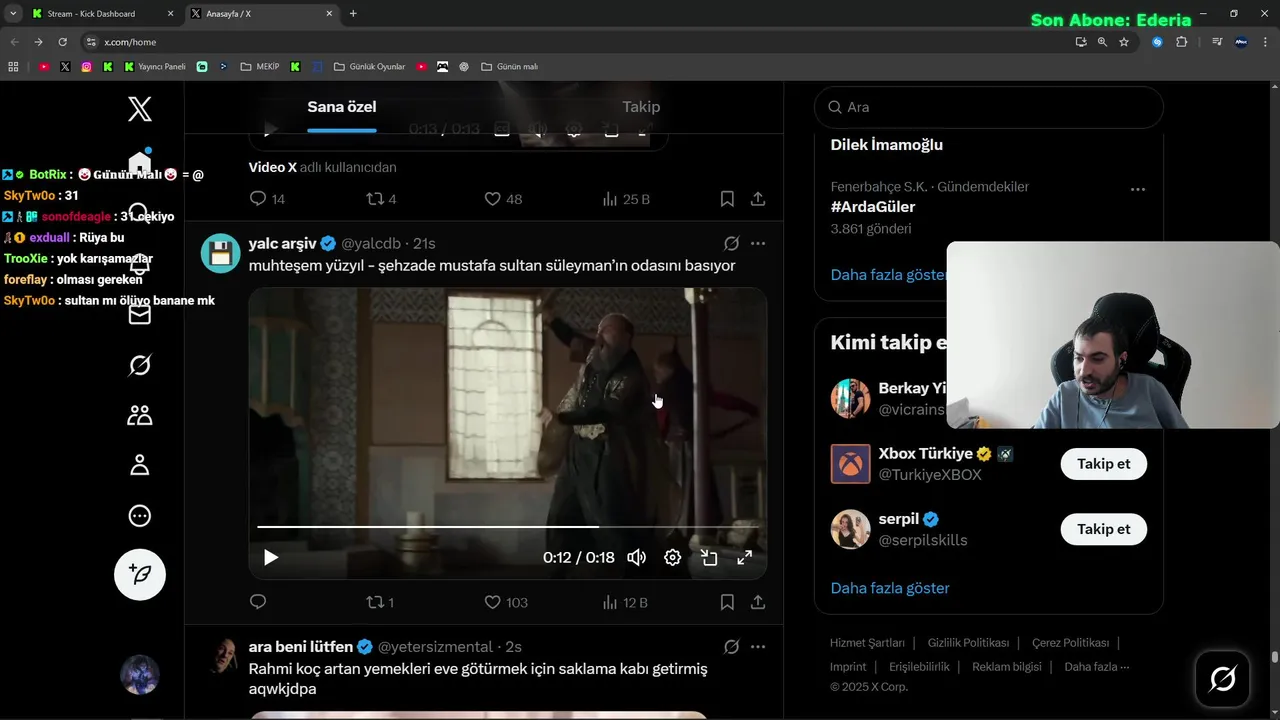Image resolution: width=1280 pixels, height=720 pixels.
Task: Open Grok from the left sidebar
Action: click(140, 365)
